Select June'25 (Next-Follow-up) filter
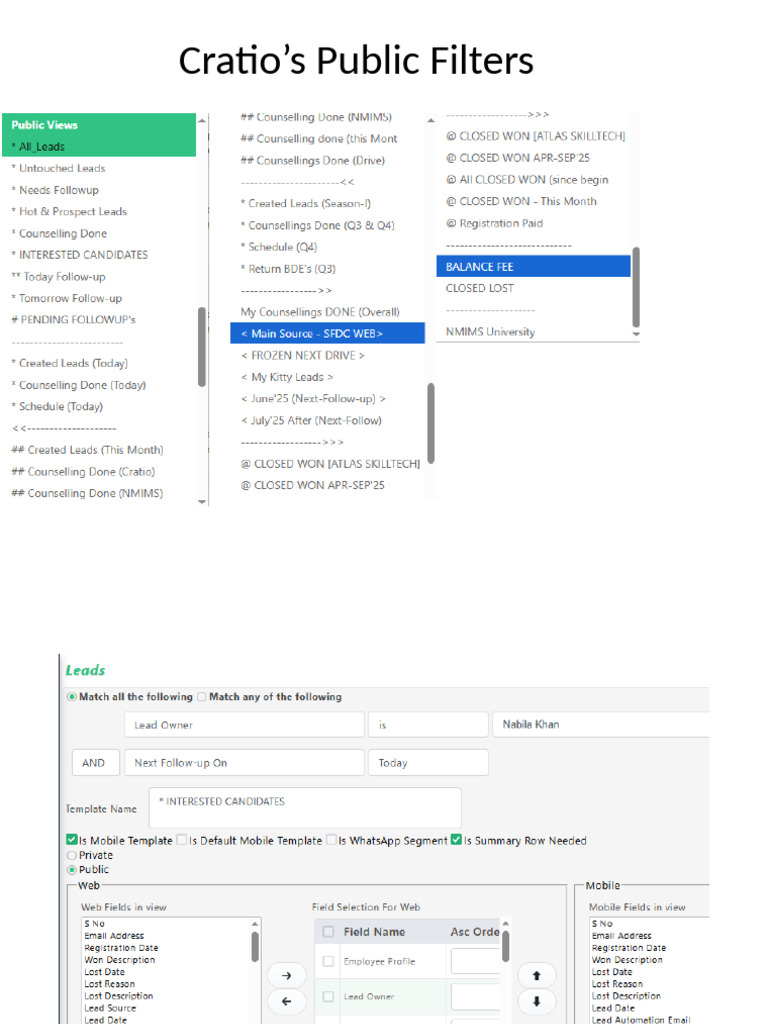This screenshot has height=1024, width=768. (x=313, y=398)
